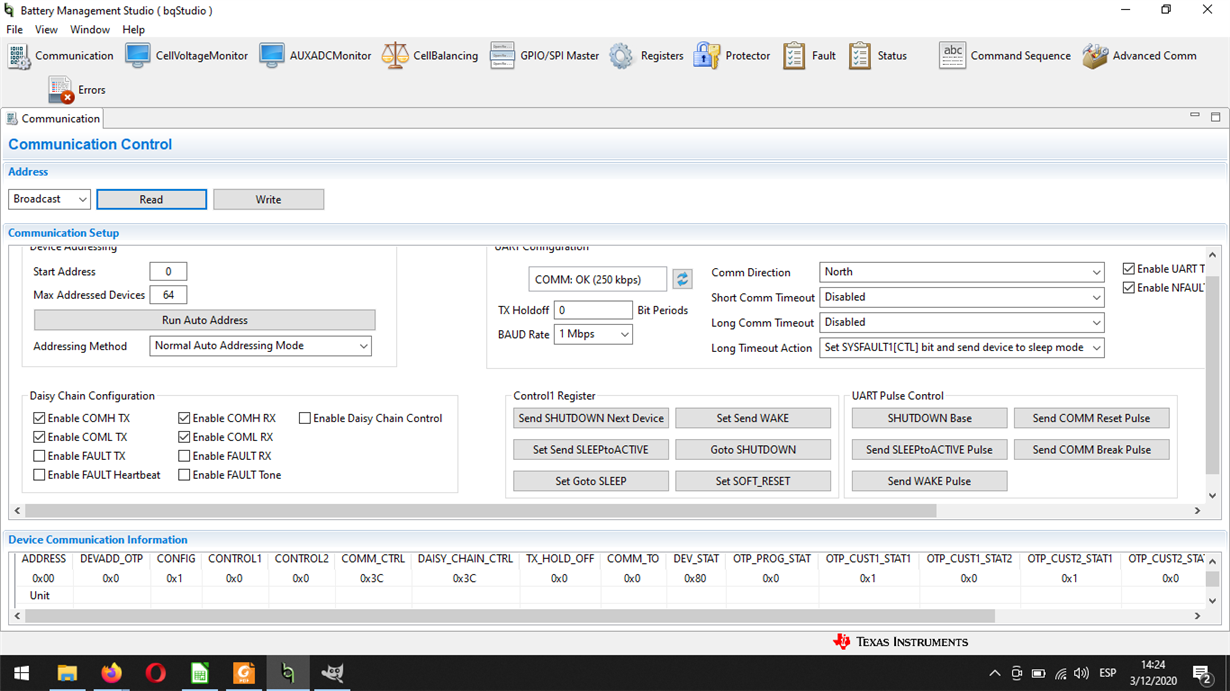Toggle the Enable NFAULT checkbox

1128,288
